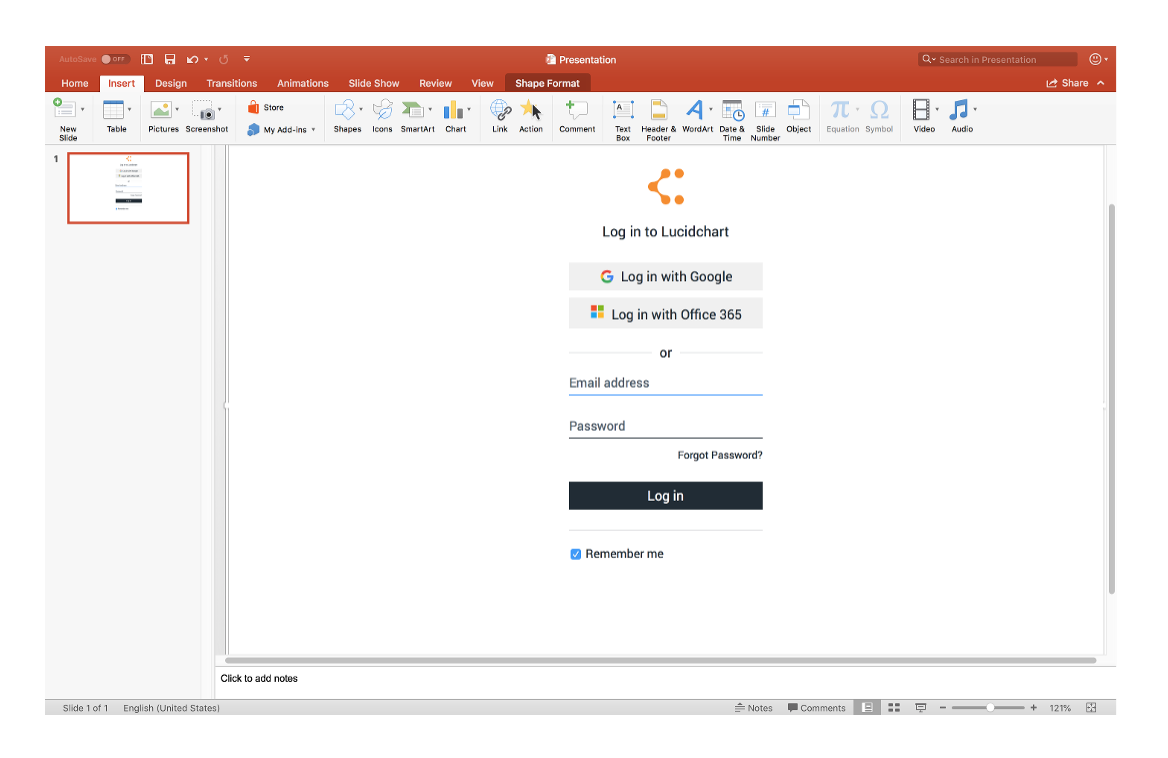The width and height of the screenshot is (1168, 758).
Task: Open the Store add-ins icon
Action: (253, 107)
